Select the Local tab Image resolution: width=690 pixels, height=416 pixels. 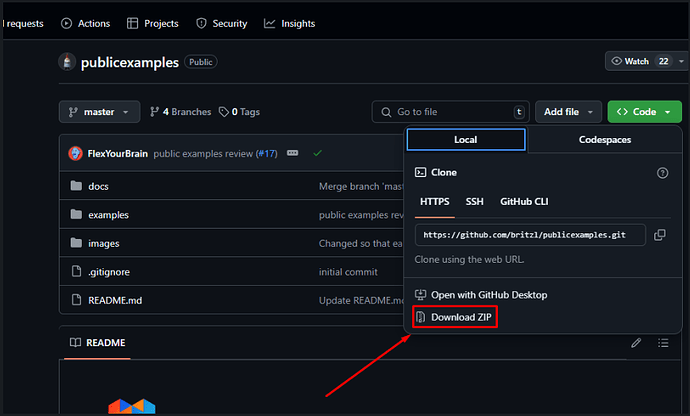click(466, 140)
